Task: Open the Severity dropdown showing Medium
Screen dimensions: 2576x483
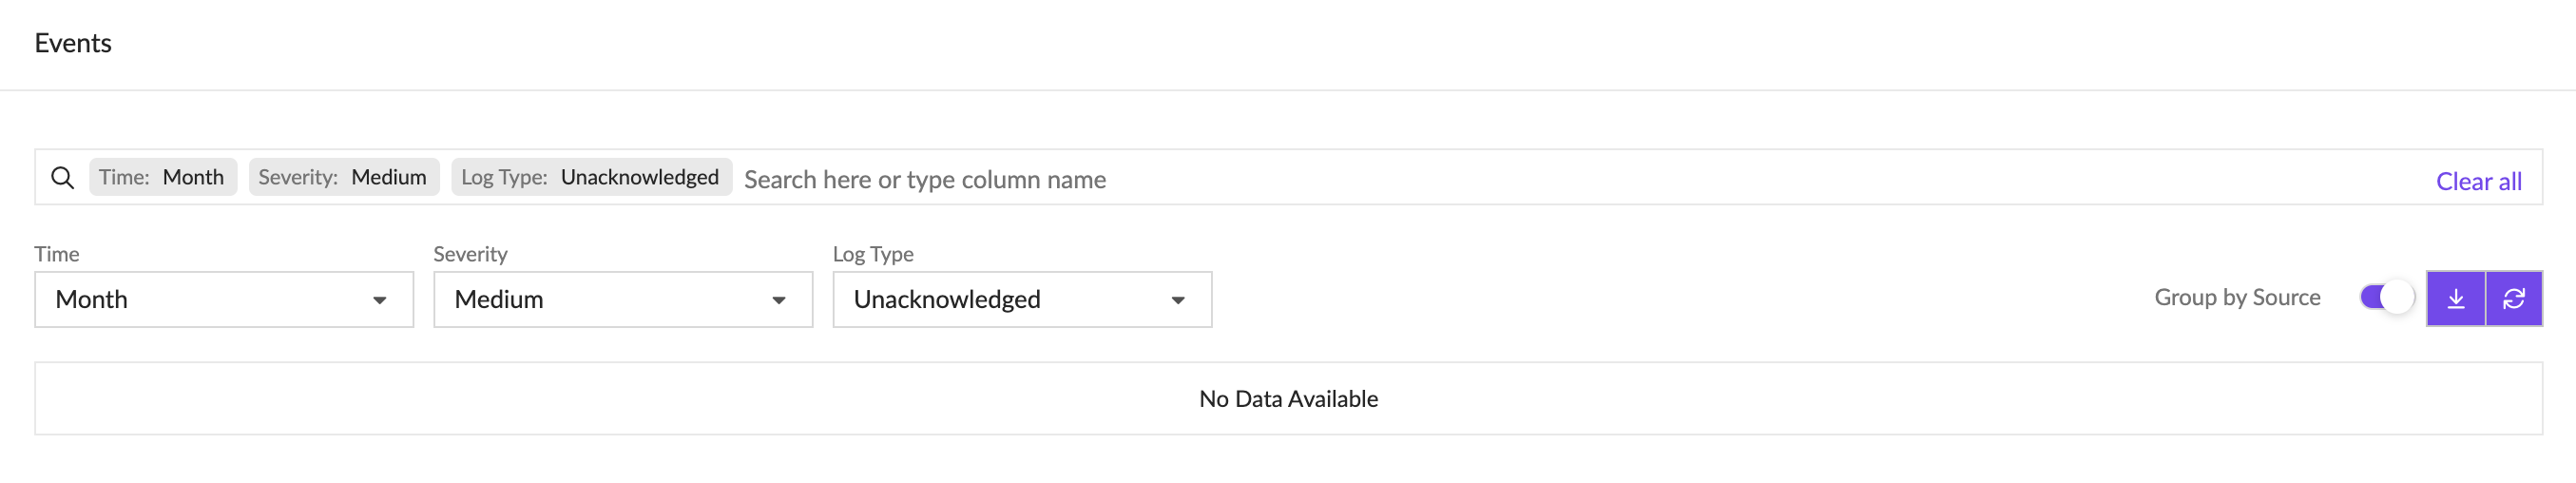Action: click(x=622, y=299)
